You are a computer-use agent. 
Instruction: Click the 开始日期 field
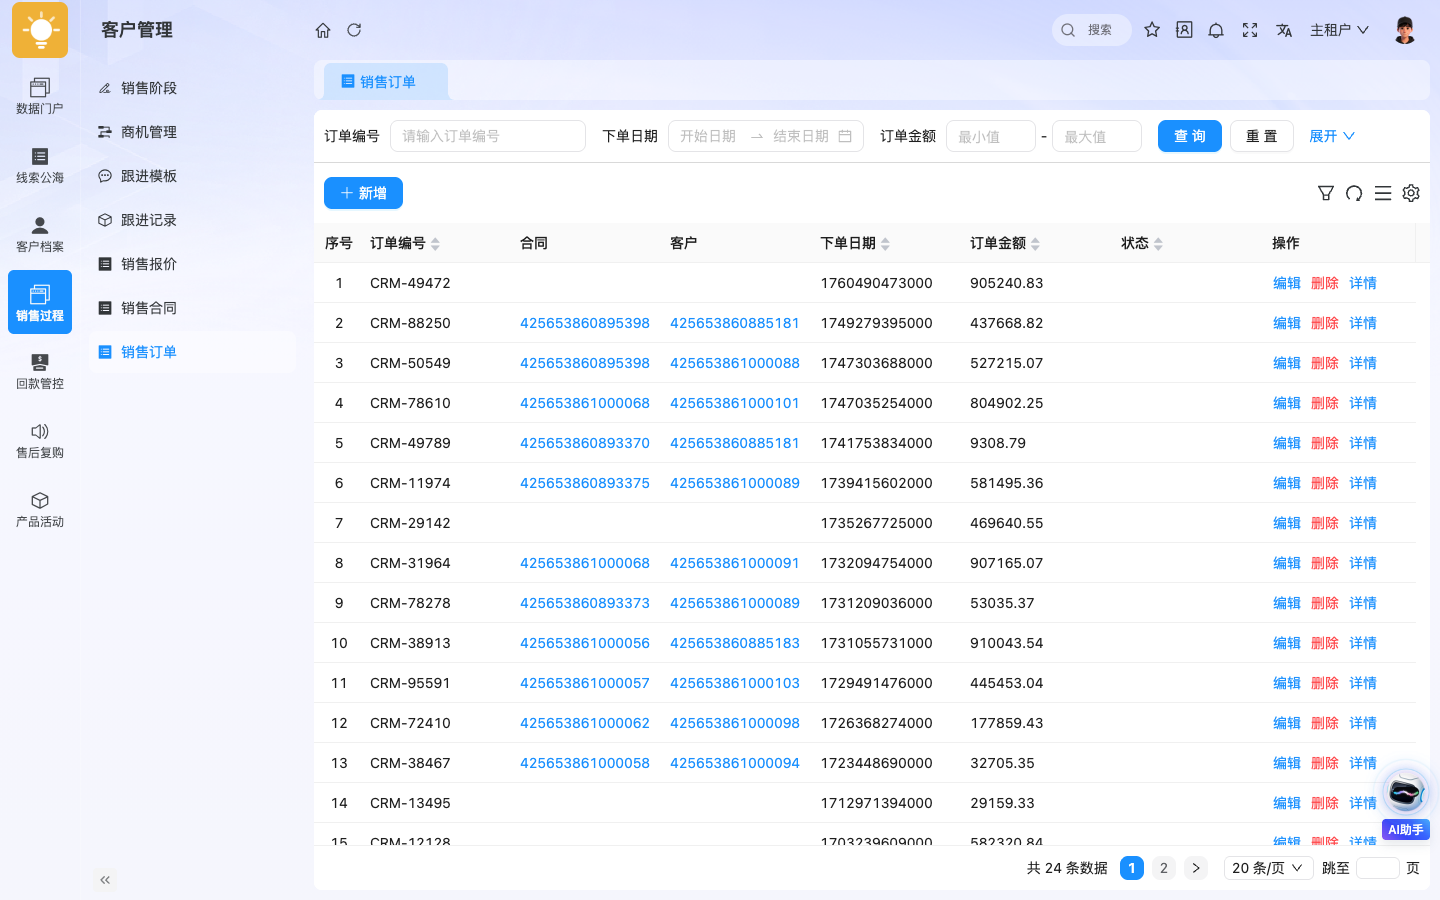click(708, 136)
